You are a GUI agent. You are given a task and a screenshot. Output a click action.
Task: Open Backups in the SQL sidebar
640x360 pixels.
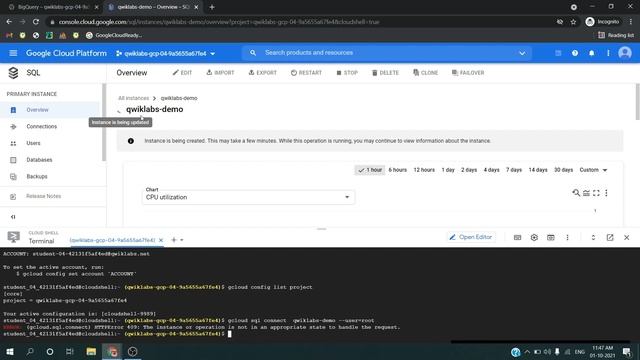point(50,177)
